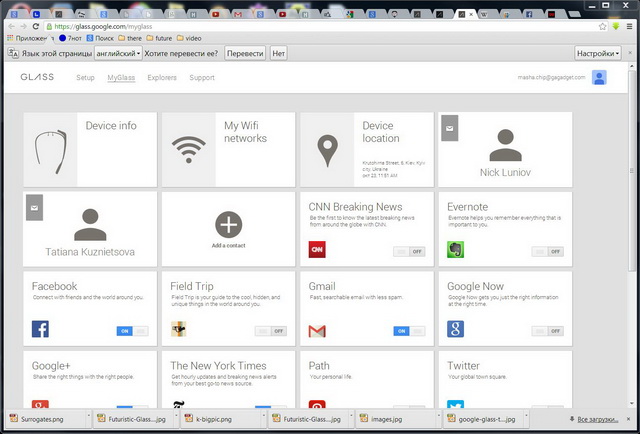Disable the Gmail ON switch
The width and height of the screenshot is (640, 434).
pos(409,331)
